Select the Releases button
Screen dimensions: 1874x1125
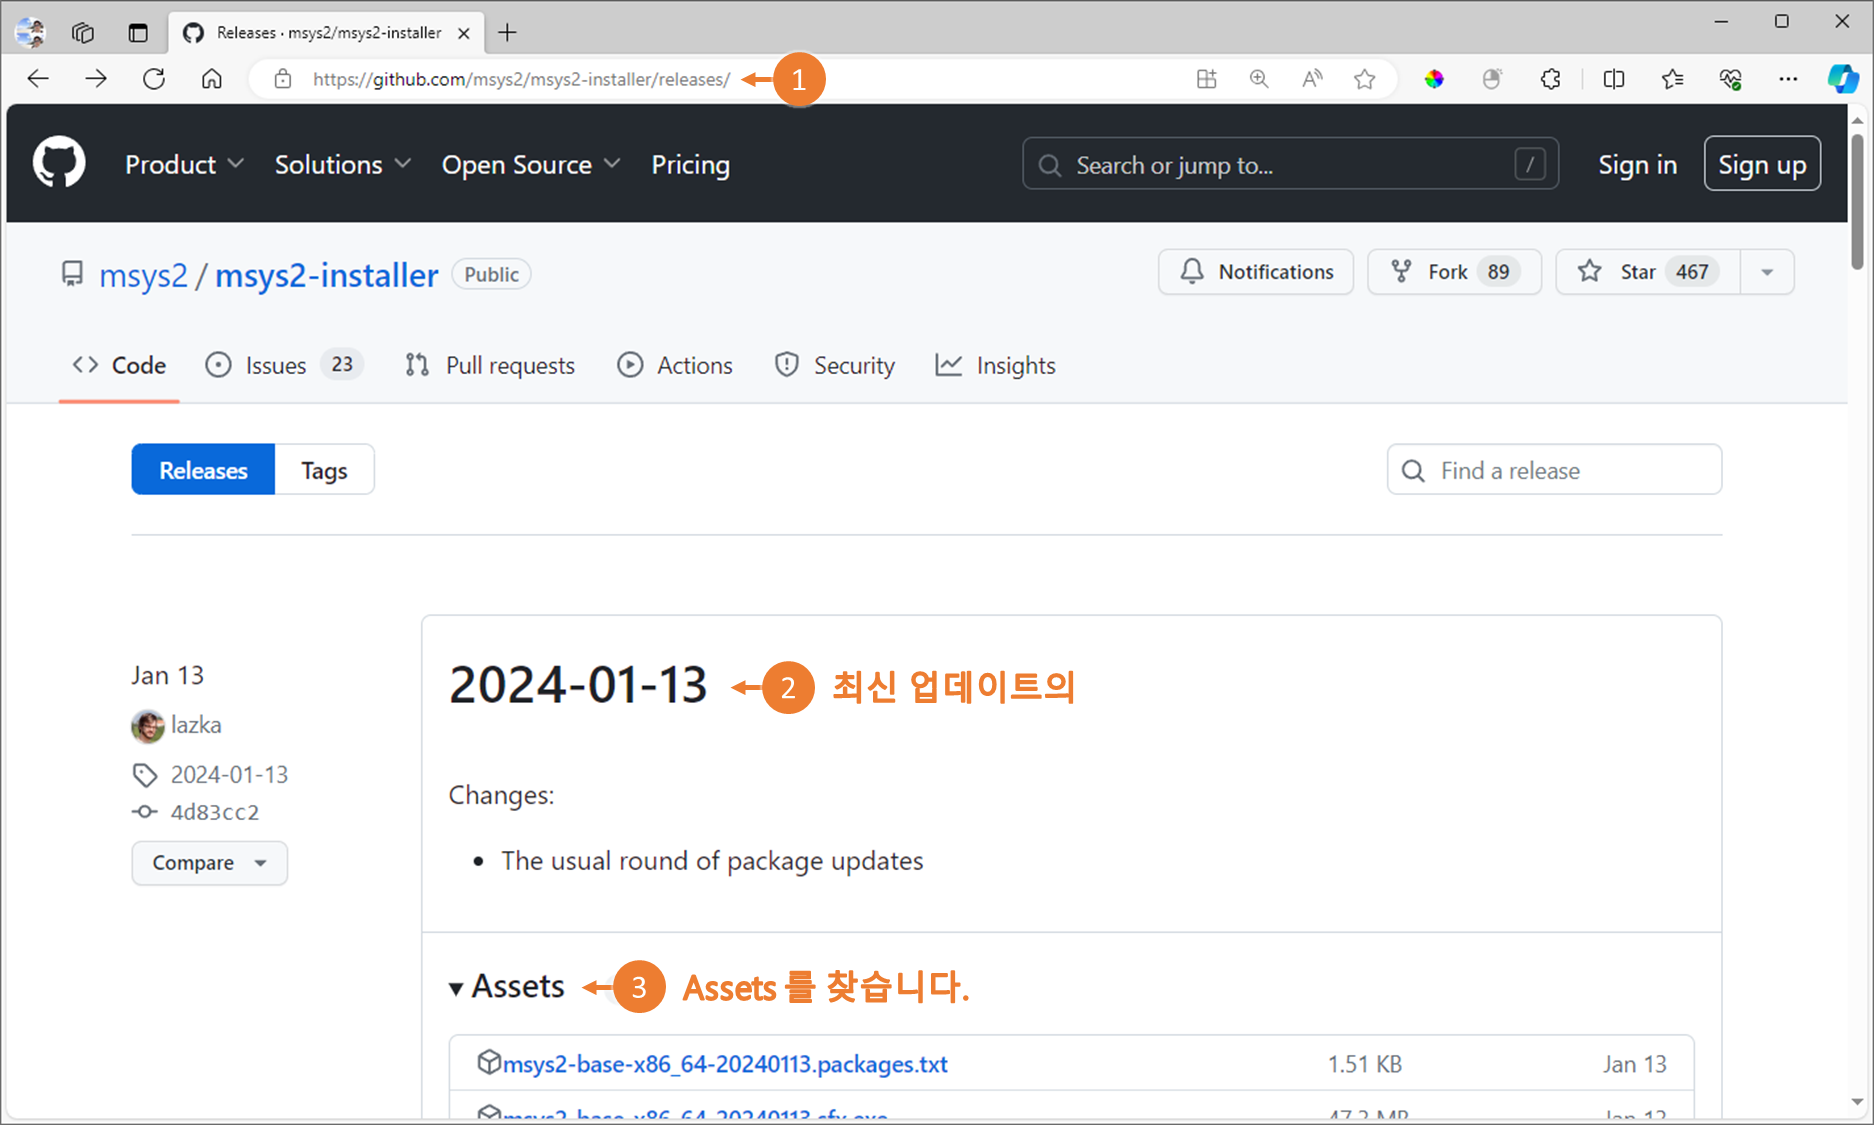(203, 469)
